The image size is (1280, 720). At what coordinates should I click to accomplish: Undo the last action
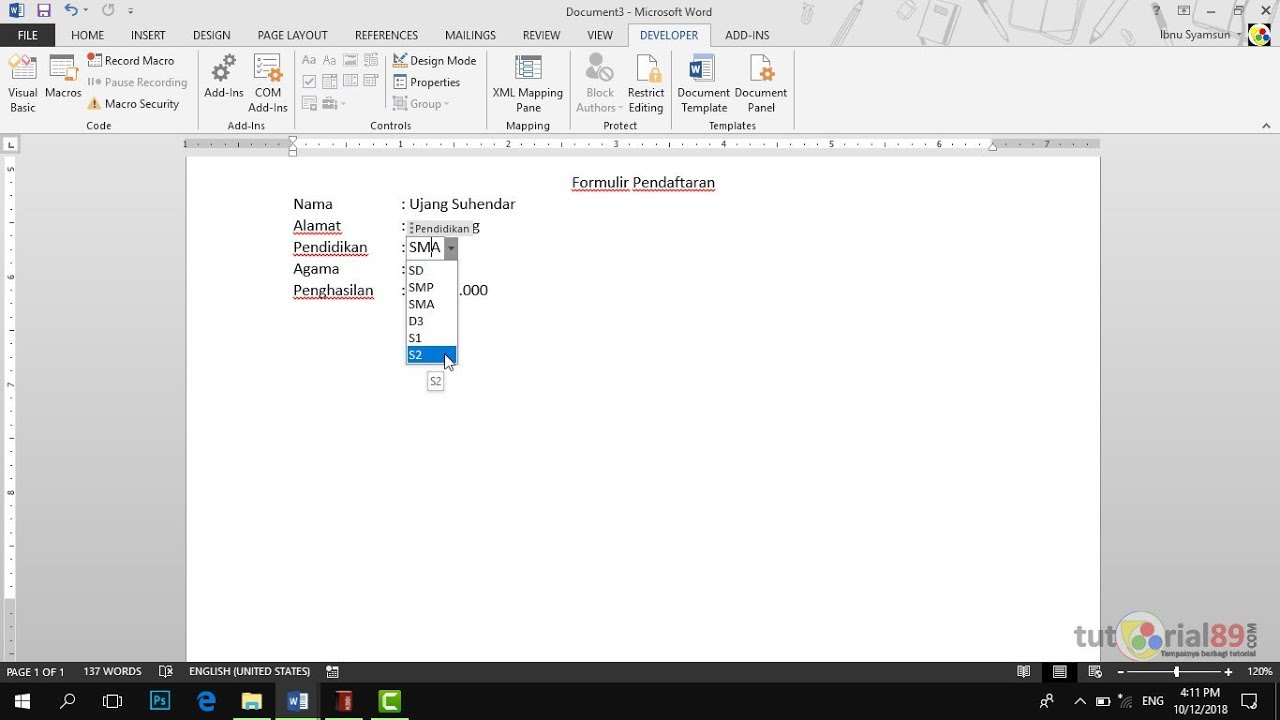pyautogui.click(x=71, y=11)
